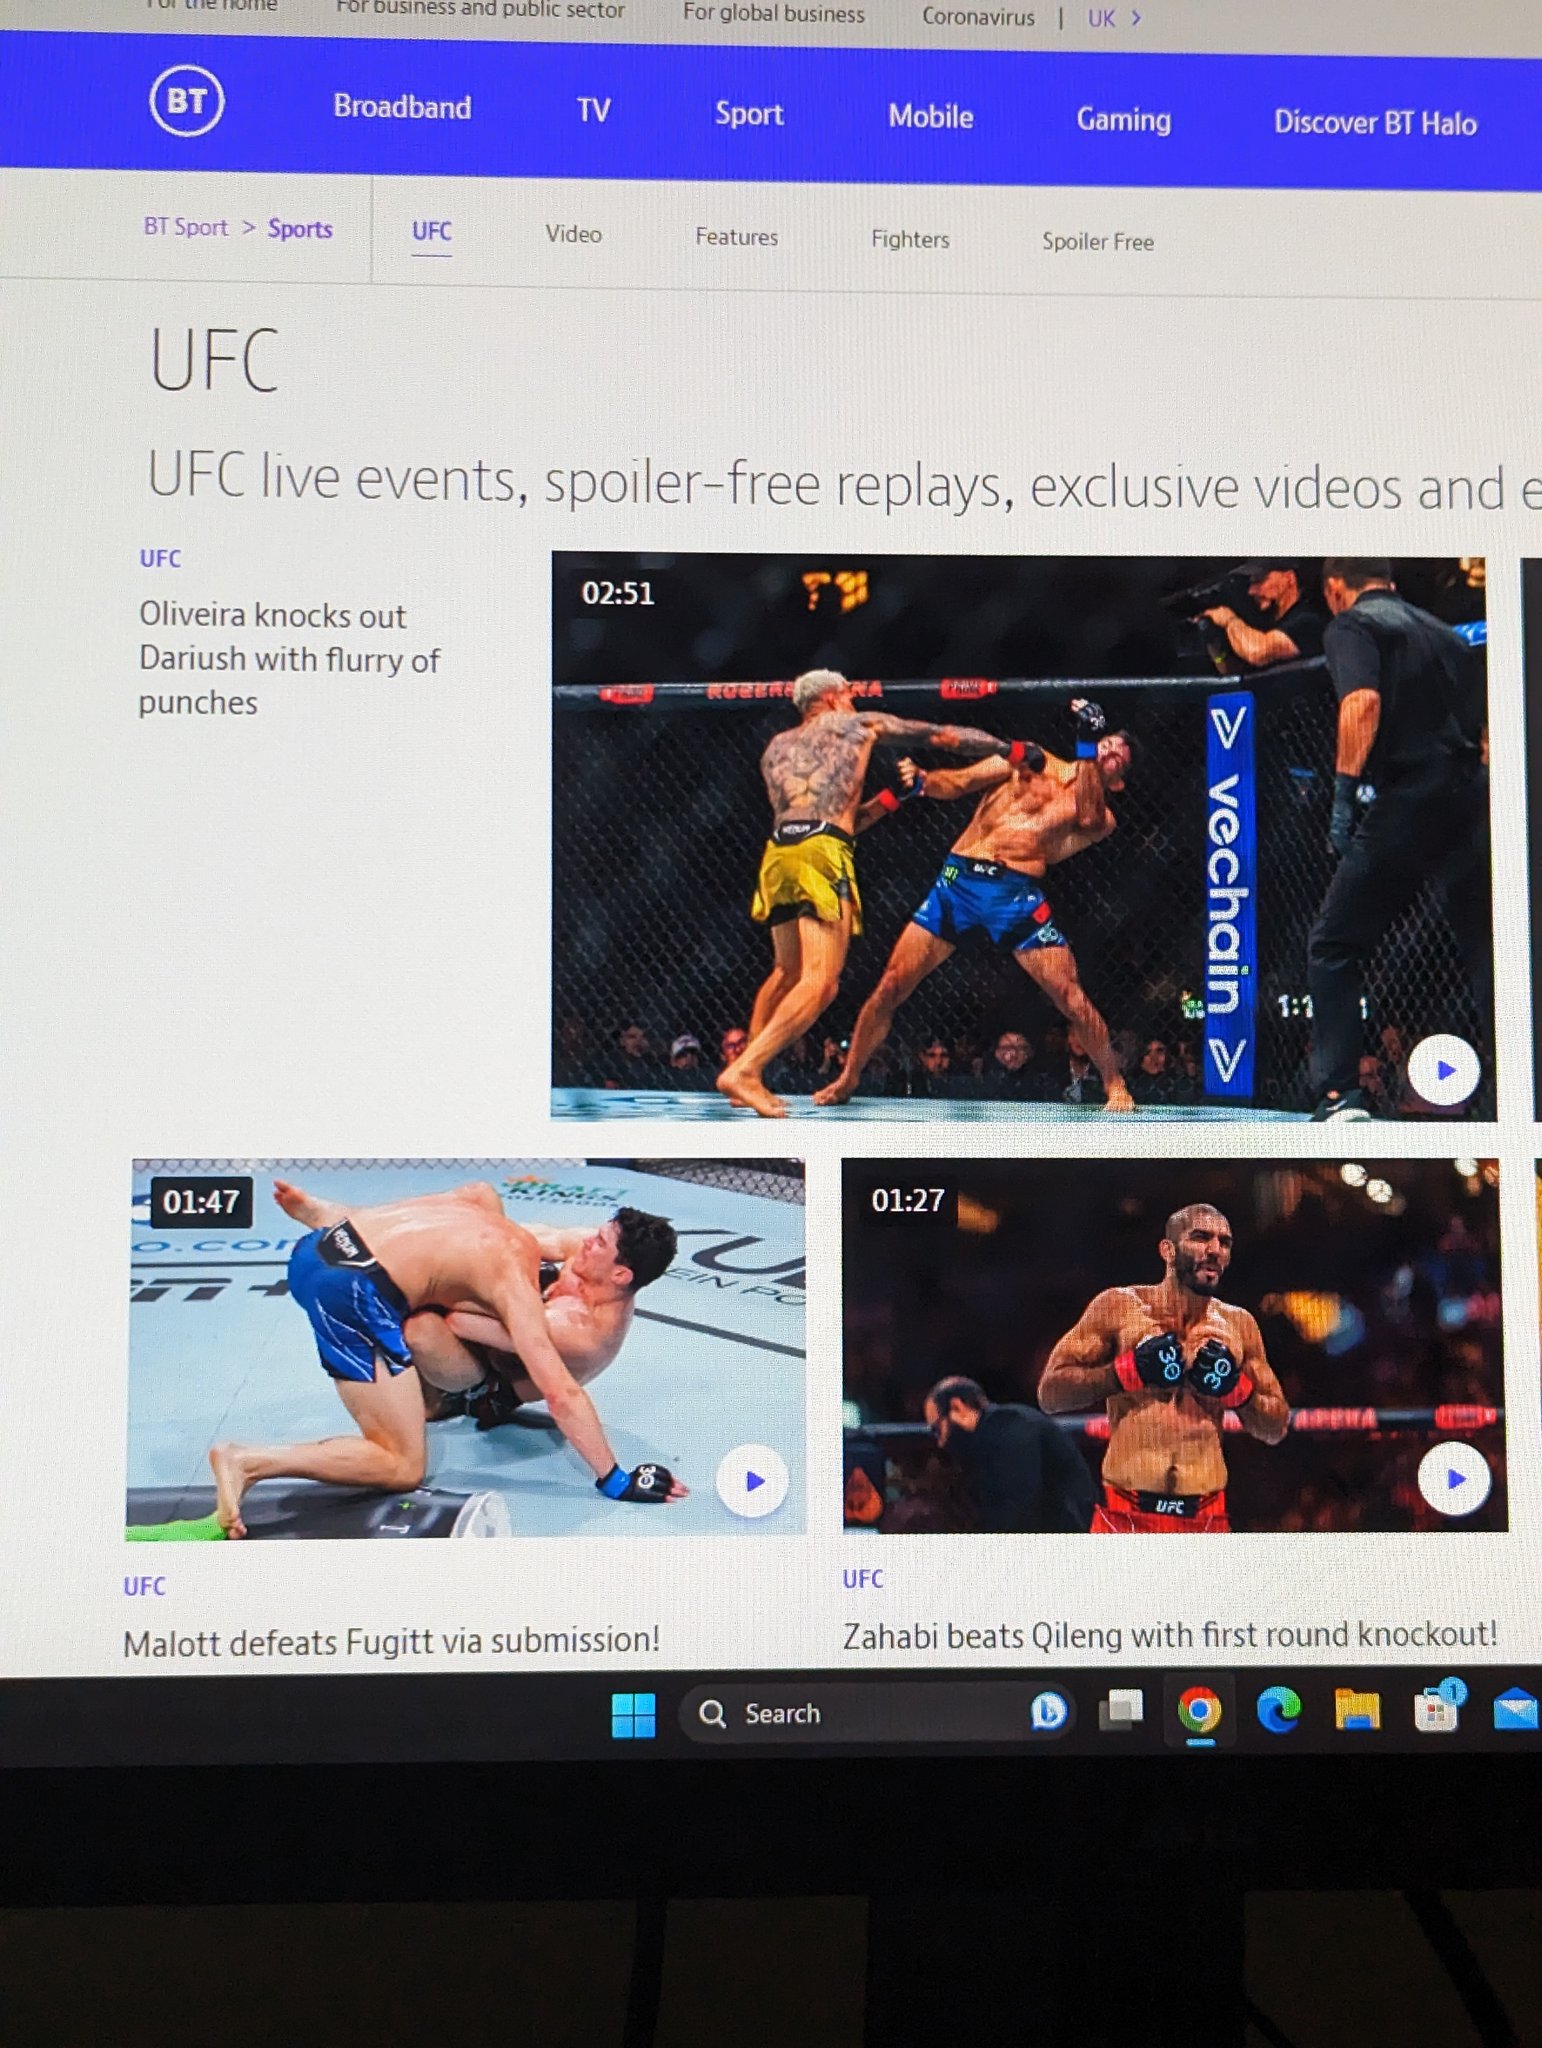Go to BT Sport breadcrumb link

pos(186,227)
